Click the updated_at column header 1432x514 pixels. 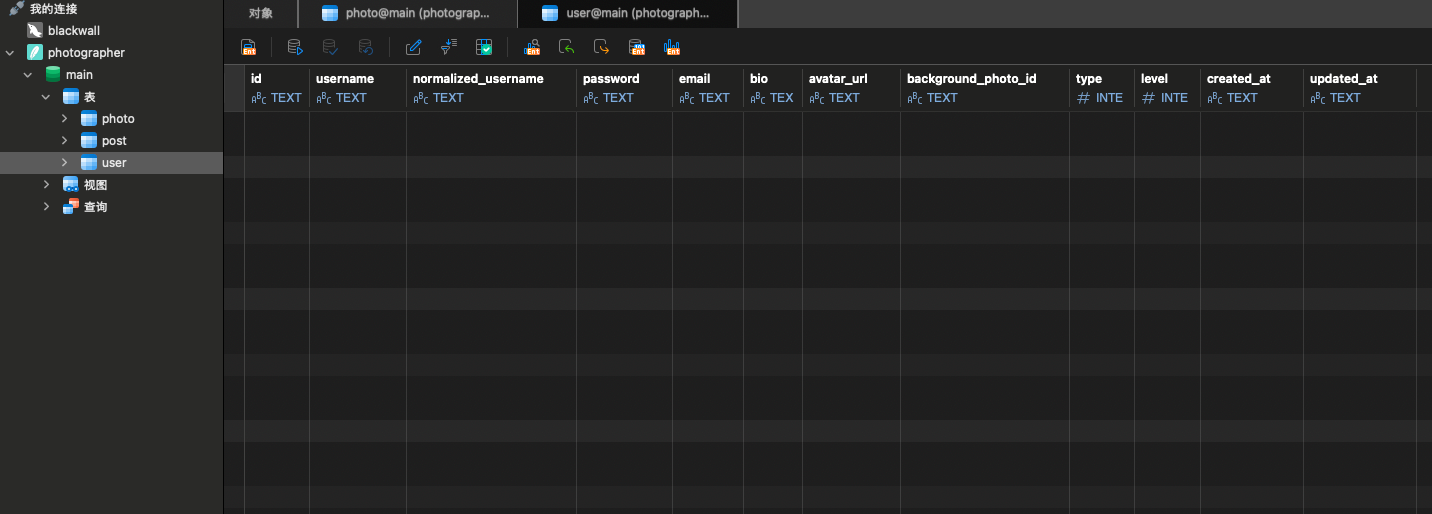tap(1360, 88)
